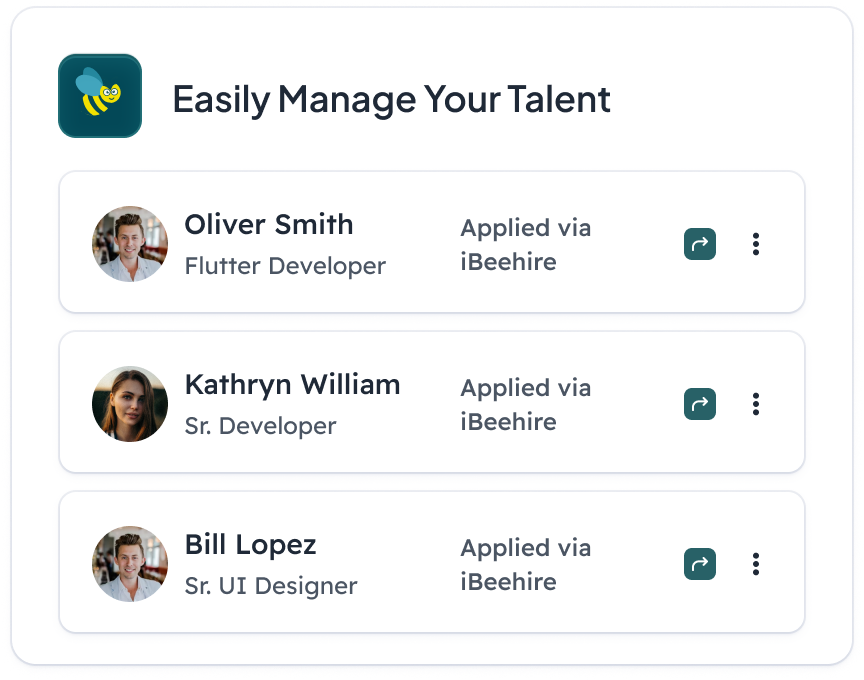Open candidate Bill Lopez's name
The width and height of the screenshot is (864, 680).
[x=250, y=545]
